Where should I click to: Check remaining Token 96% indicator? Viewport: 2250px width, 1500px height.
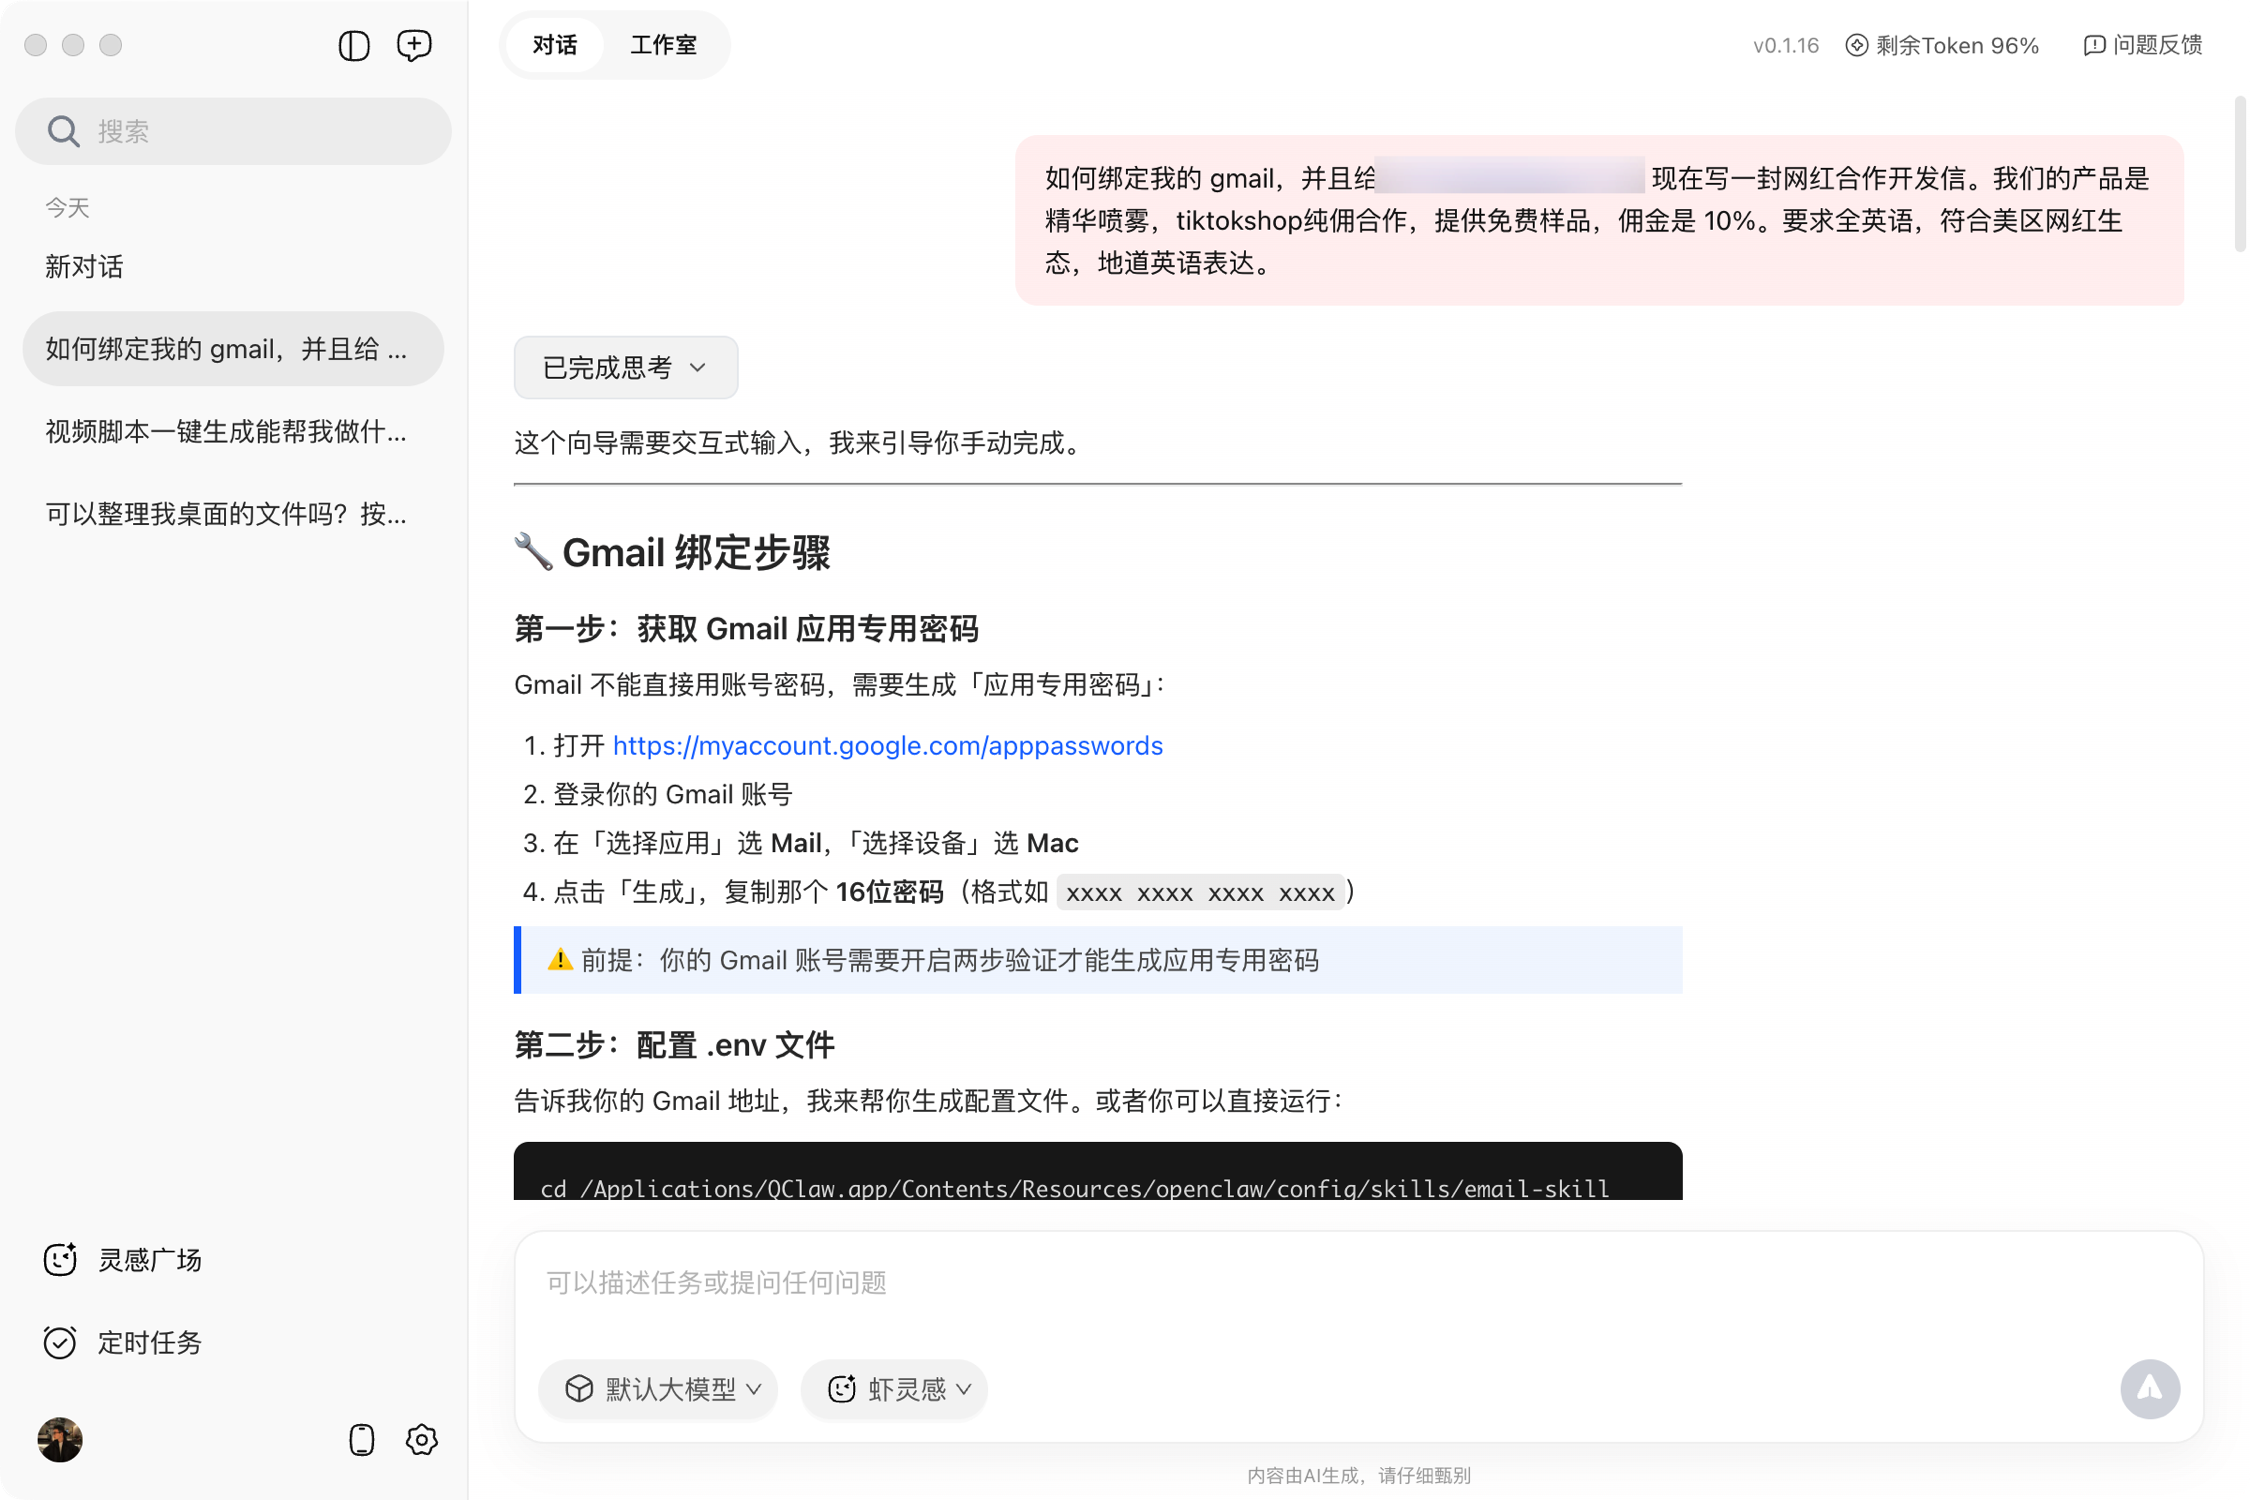pos(1942,45)
